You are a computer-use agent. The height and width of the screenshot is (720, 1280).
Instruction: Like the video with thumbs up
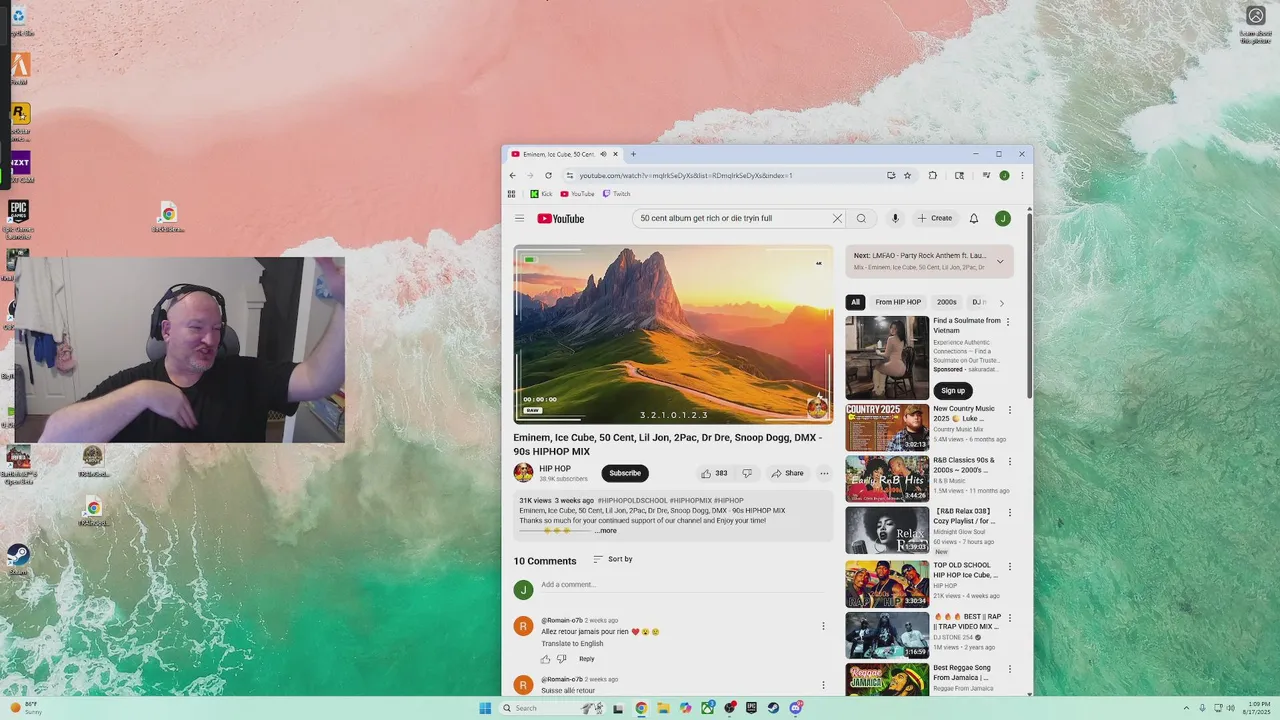(x=714, y=473)
